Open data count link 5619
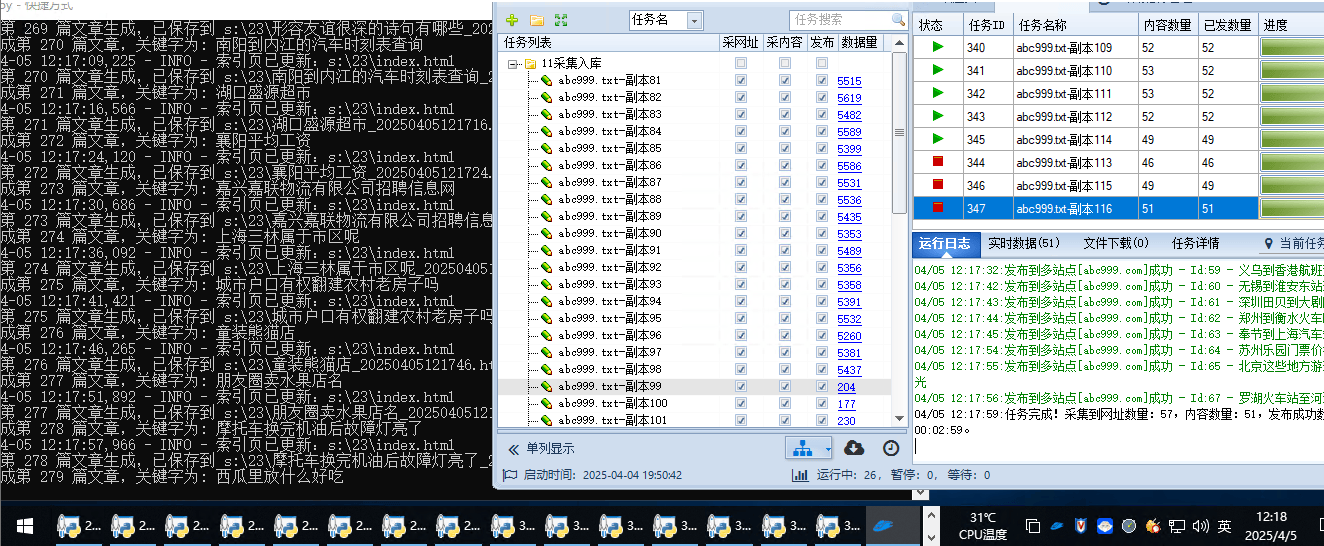Image resolution: width=1324 pixels, height=546 pixels. [x=849, y=98]
